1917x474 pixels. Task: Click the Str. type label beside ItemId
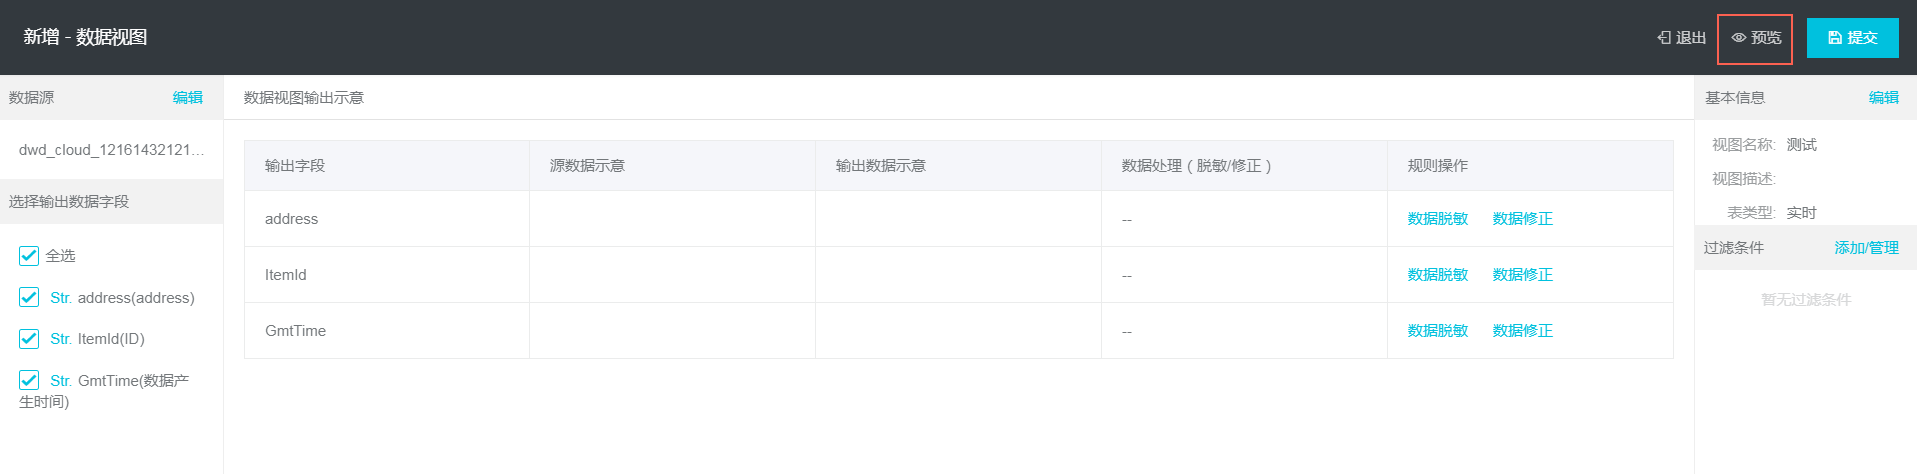[60, 339]
